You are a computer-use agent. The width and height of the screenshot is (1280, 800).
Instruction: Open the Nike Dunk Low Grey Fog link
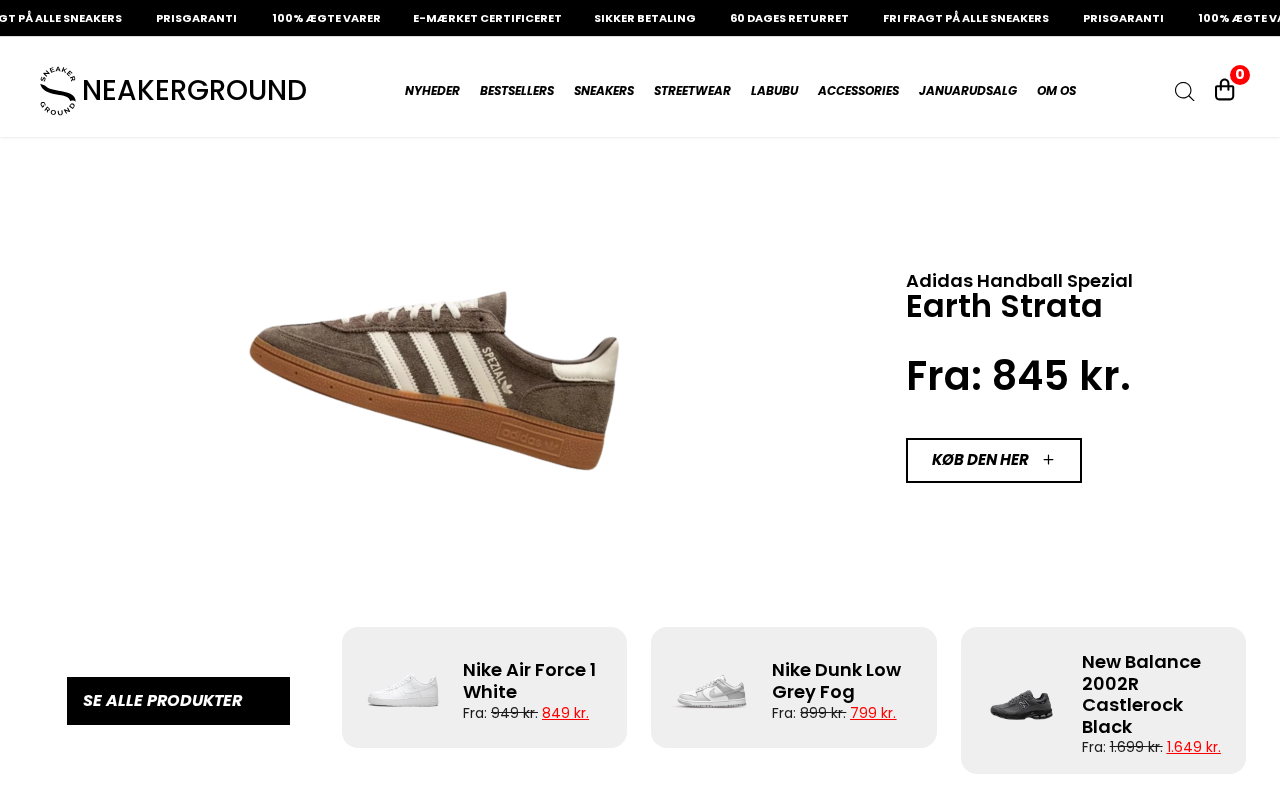point(836,680)
